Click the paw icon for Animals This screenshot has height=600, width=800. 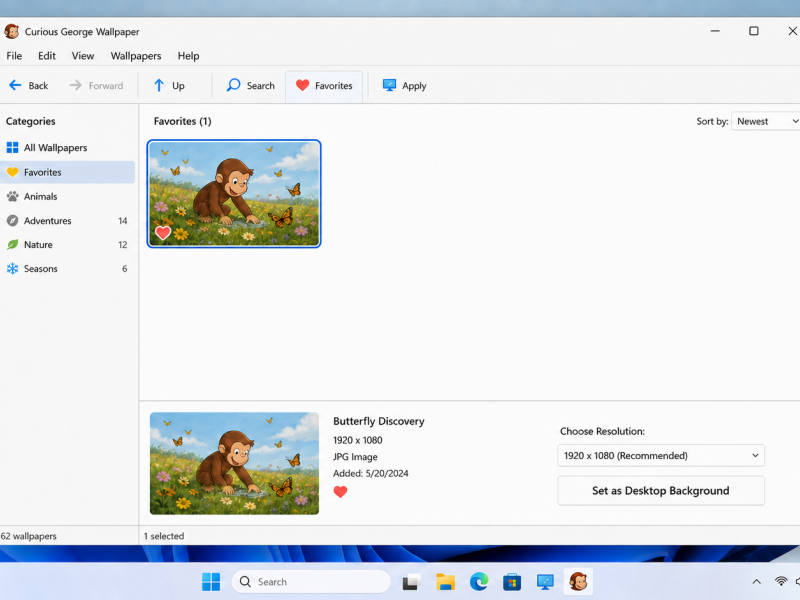point(12,196)
